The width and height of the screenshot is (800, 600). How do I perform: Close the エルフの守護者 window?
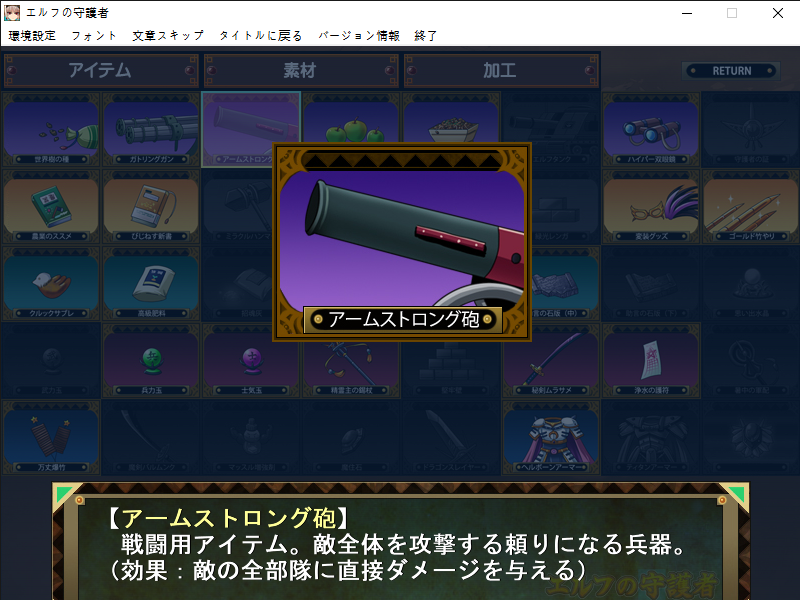(x=777, y=13)
